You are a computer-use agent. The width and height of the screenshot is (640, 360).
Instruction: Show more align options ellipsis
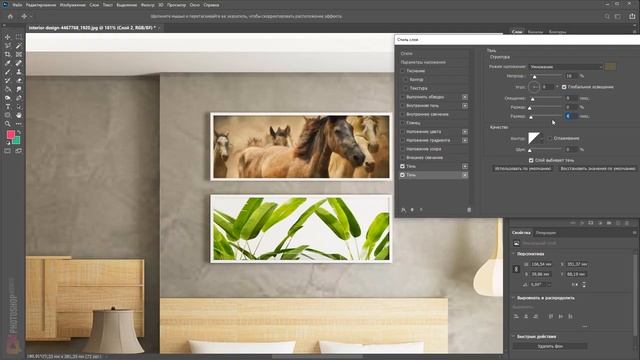point(585,327)
